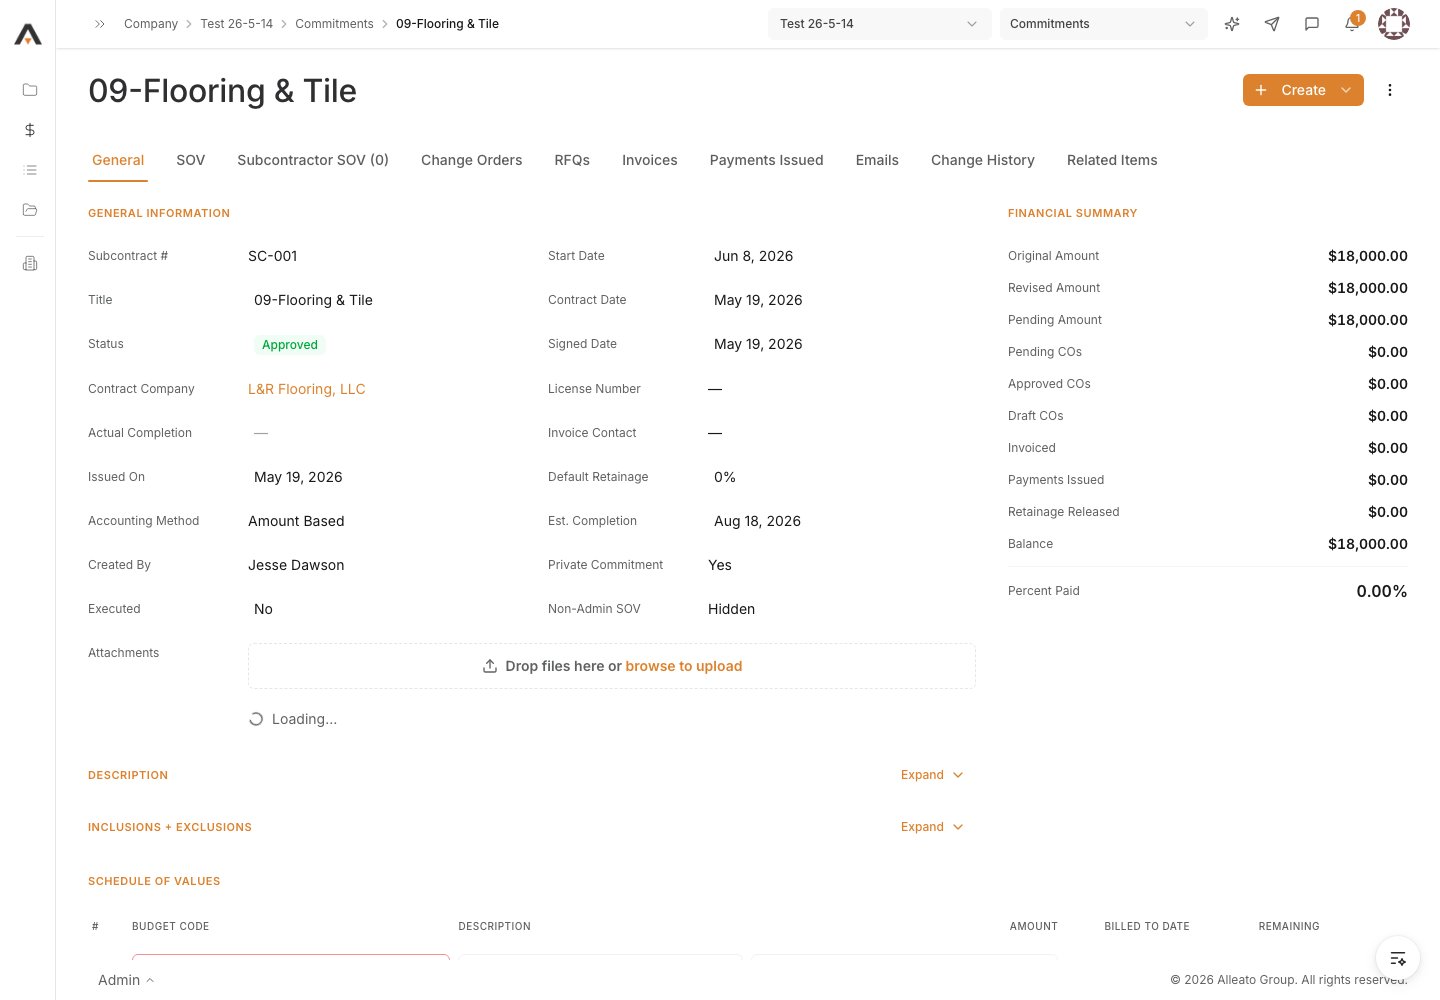1440x1000 pixels.
Task: Click the Default Retainage value 0%
Action: (x=725, y=477)
